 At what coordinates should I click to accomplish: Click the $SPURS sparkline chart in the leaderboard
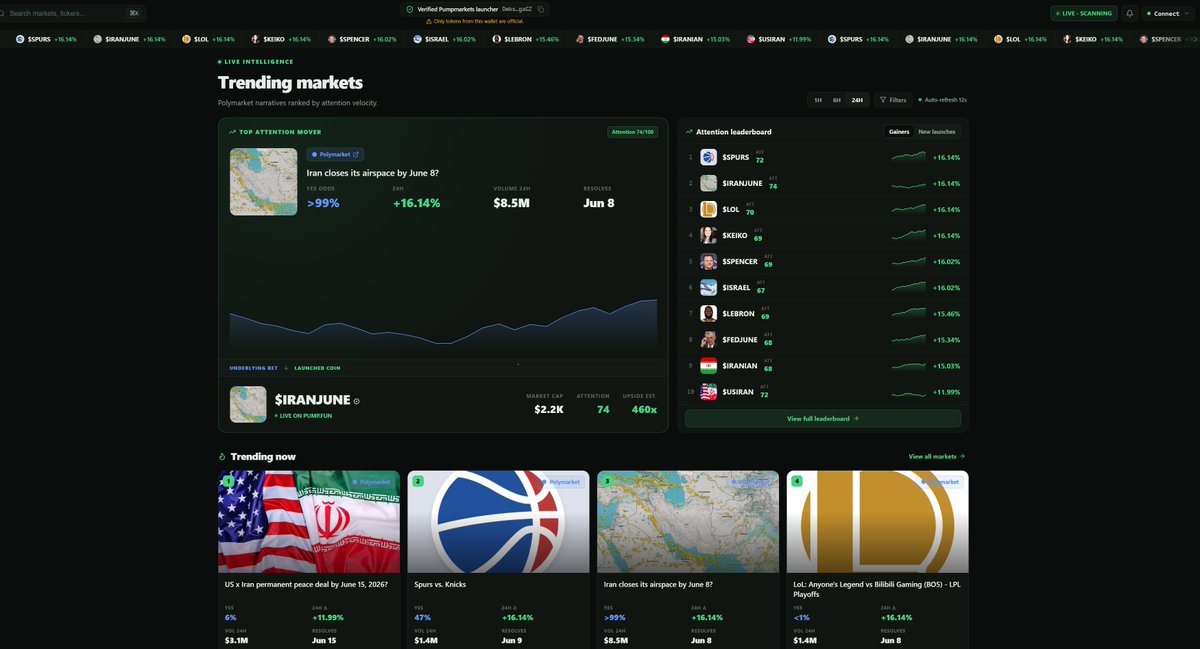pyautogui.click(x=909, y=157)
